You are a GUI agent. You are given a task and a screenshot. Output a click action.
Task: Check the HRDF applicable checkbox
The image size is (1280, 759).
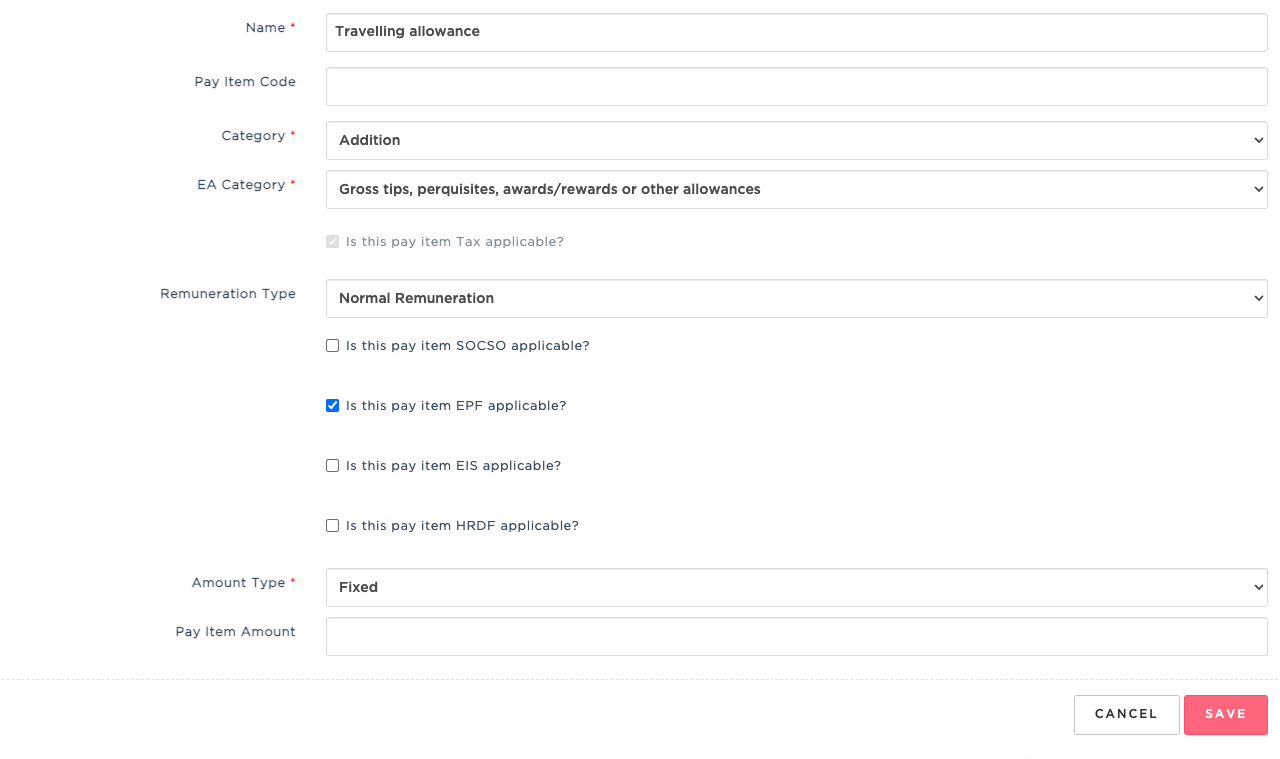(333, 526)
